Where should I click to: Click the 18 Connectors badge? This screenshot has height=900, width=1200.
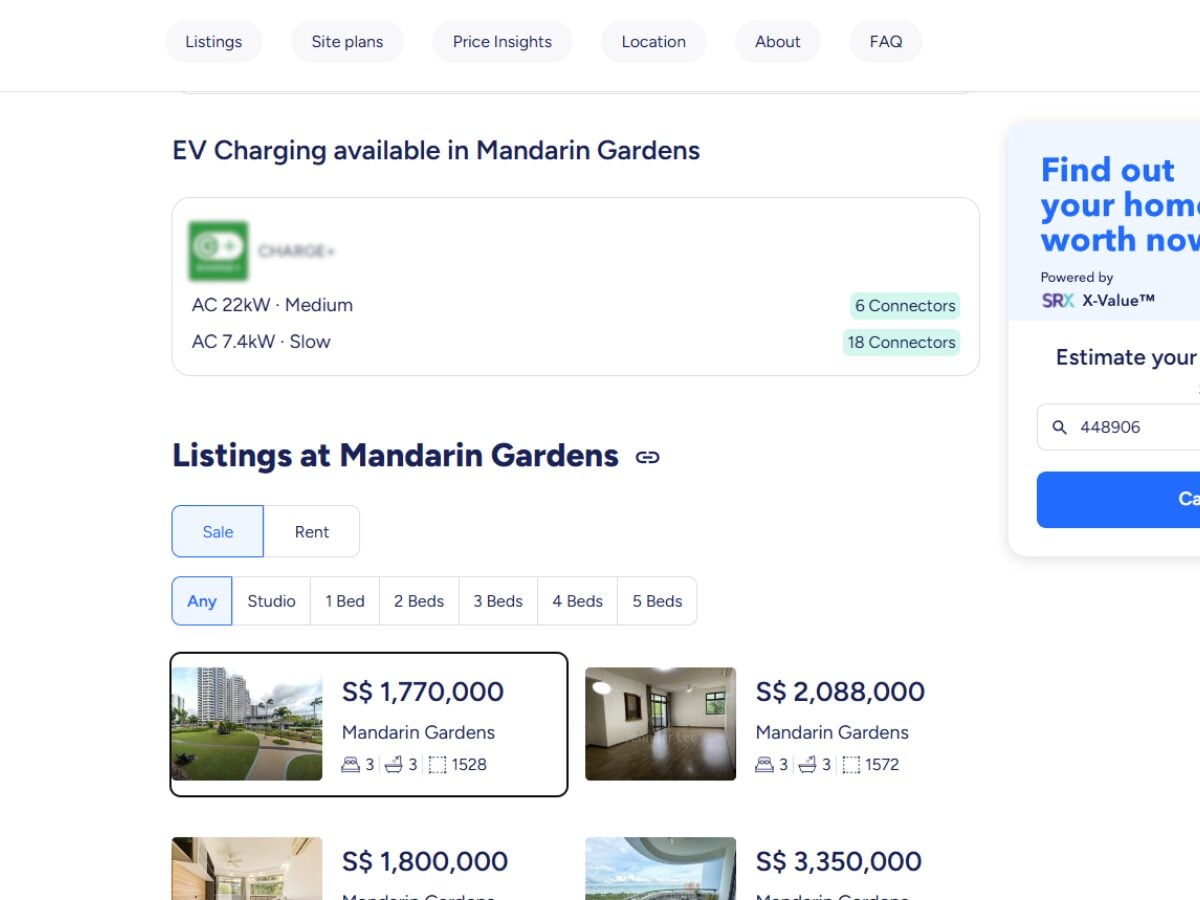coord(901,342)
